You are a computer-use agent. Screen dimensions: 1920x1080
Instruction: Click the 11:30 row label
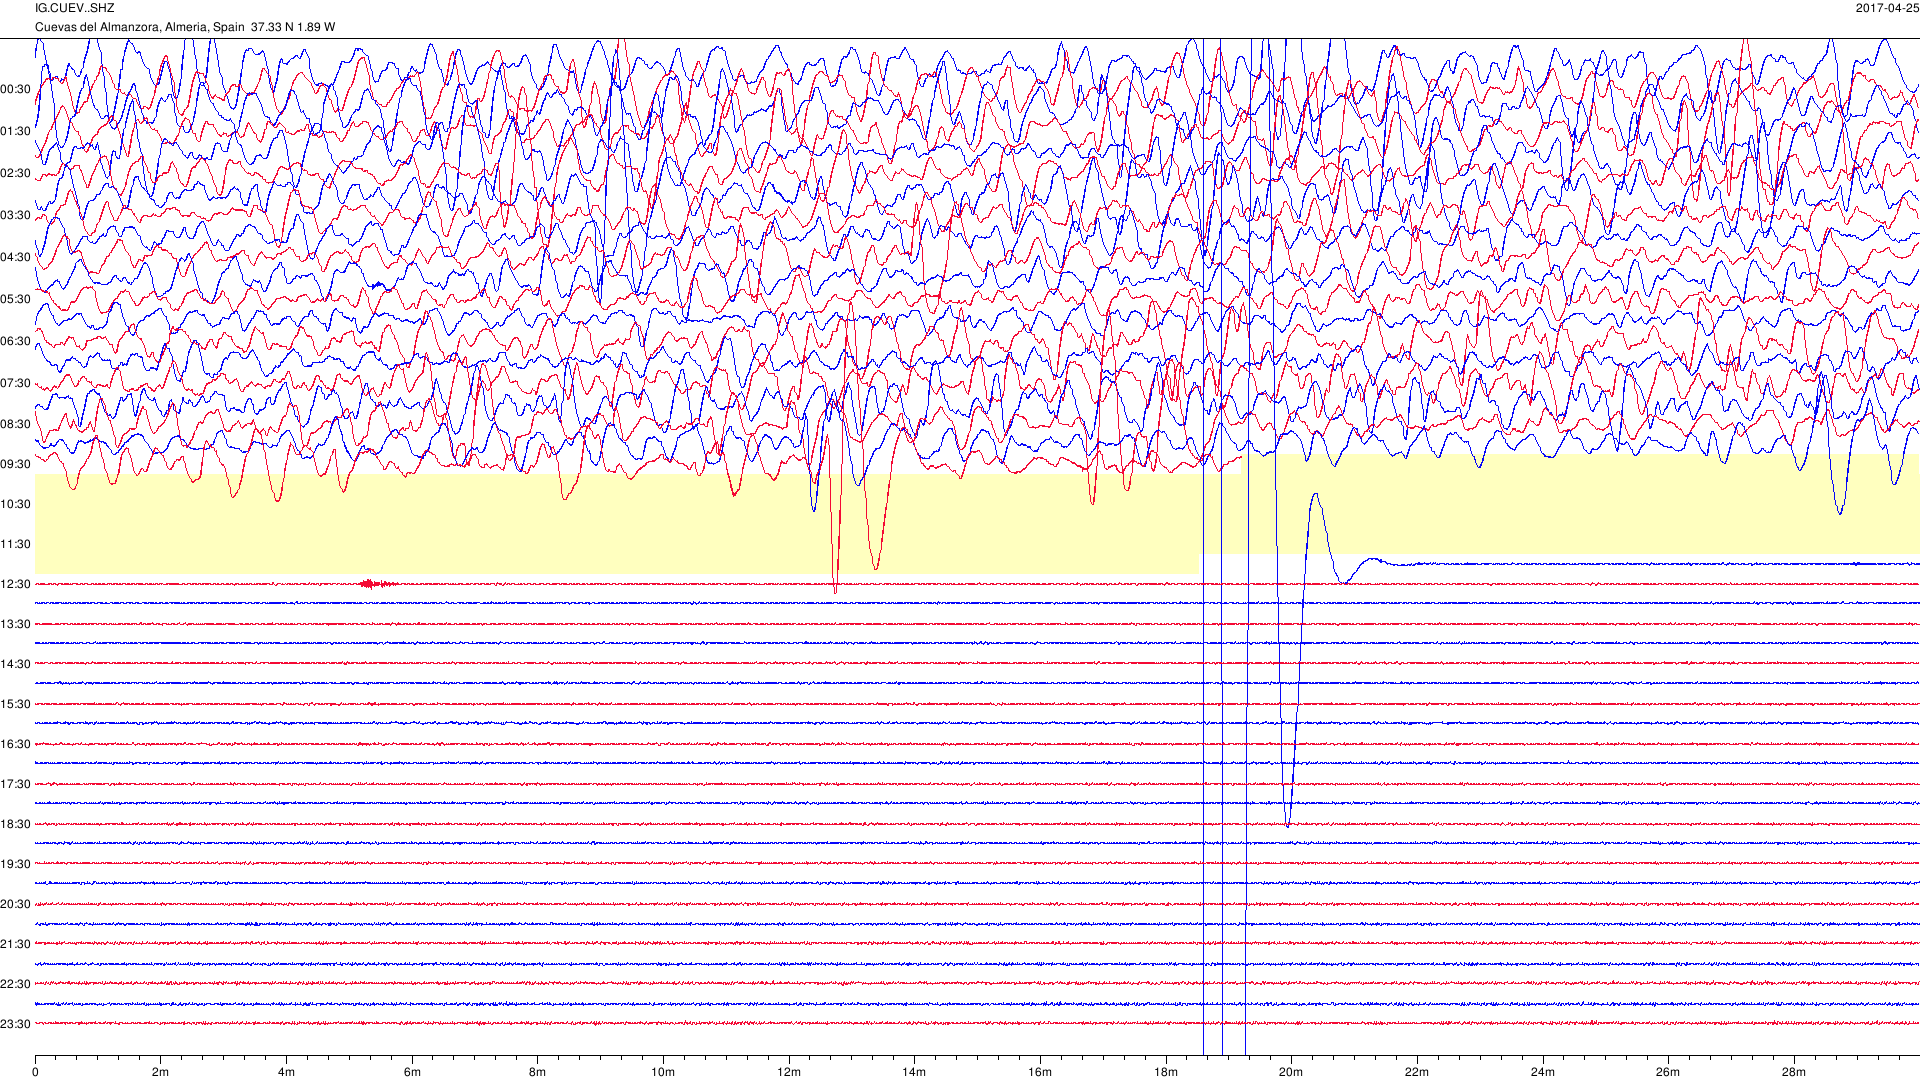pyautogui.click(x=15, y=545)
